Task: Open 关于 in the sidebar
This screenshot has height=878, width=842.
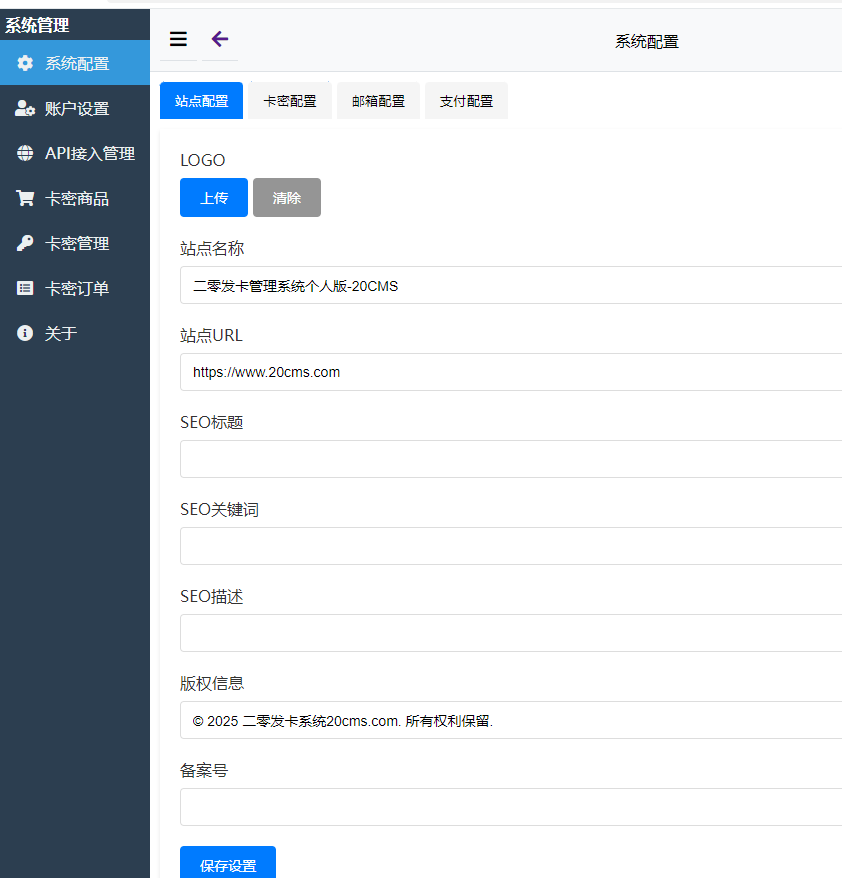Action: pyautogui.click(x=75, y=333)
